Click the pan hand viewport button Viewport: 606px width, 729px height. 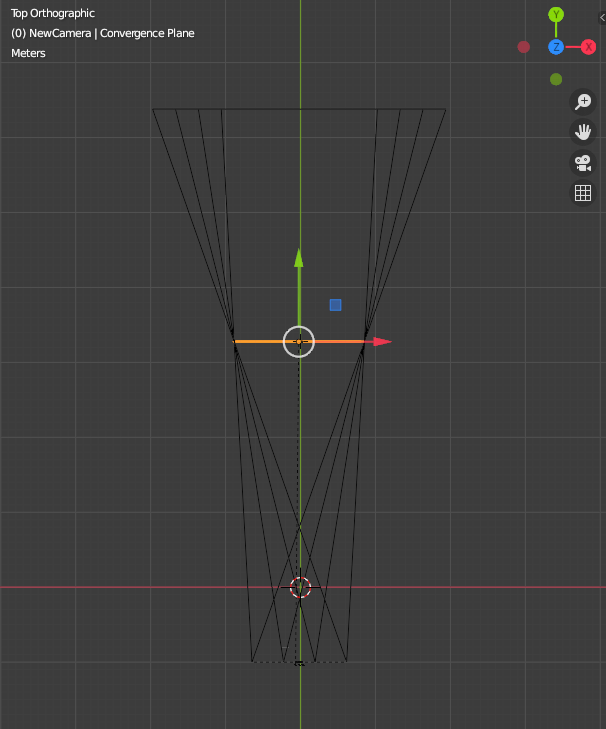pos(583,132)
